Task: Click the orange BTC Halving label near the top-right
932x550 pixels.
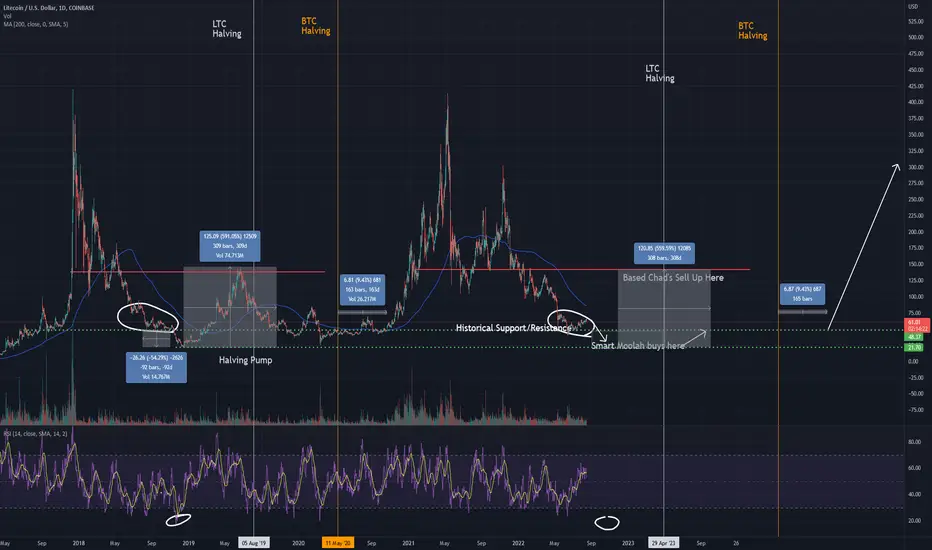Action: [752, 30]
